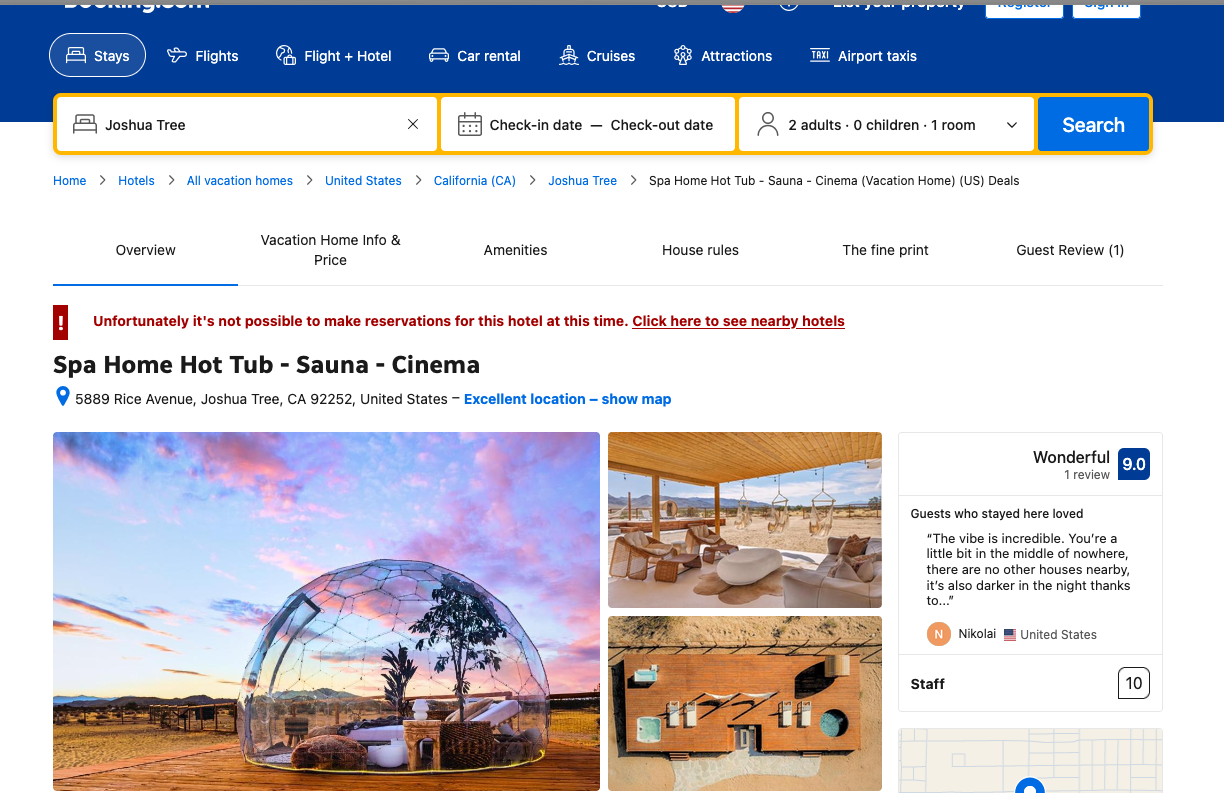The height and width of the screenshot is (793, 1224).
Task: Click here to see nearby hotels link
Action: tap(738, 321)
